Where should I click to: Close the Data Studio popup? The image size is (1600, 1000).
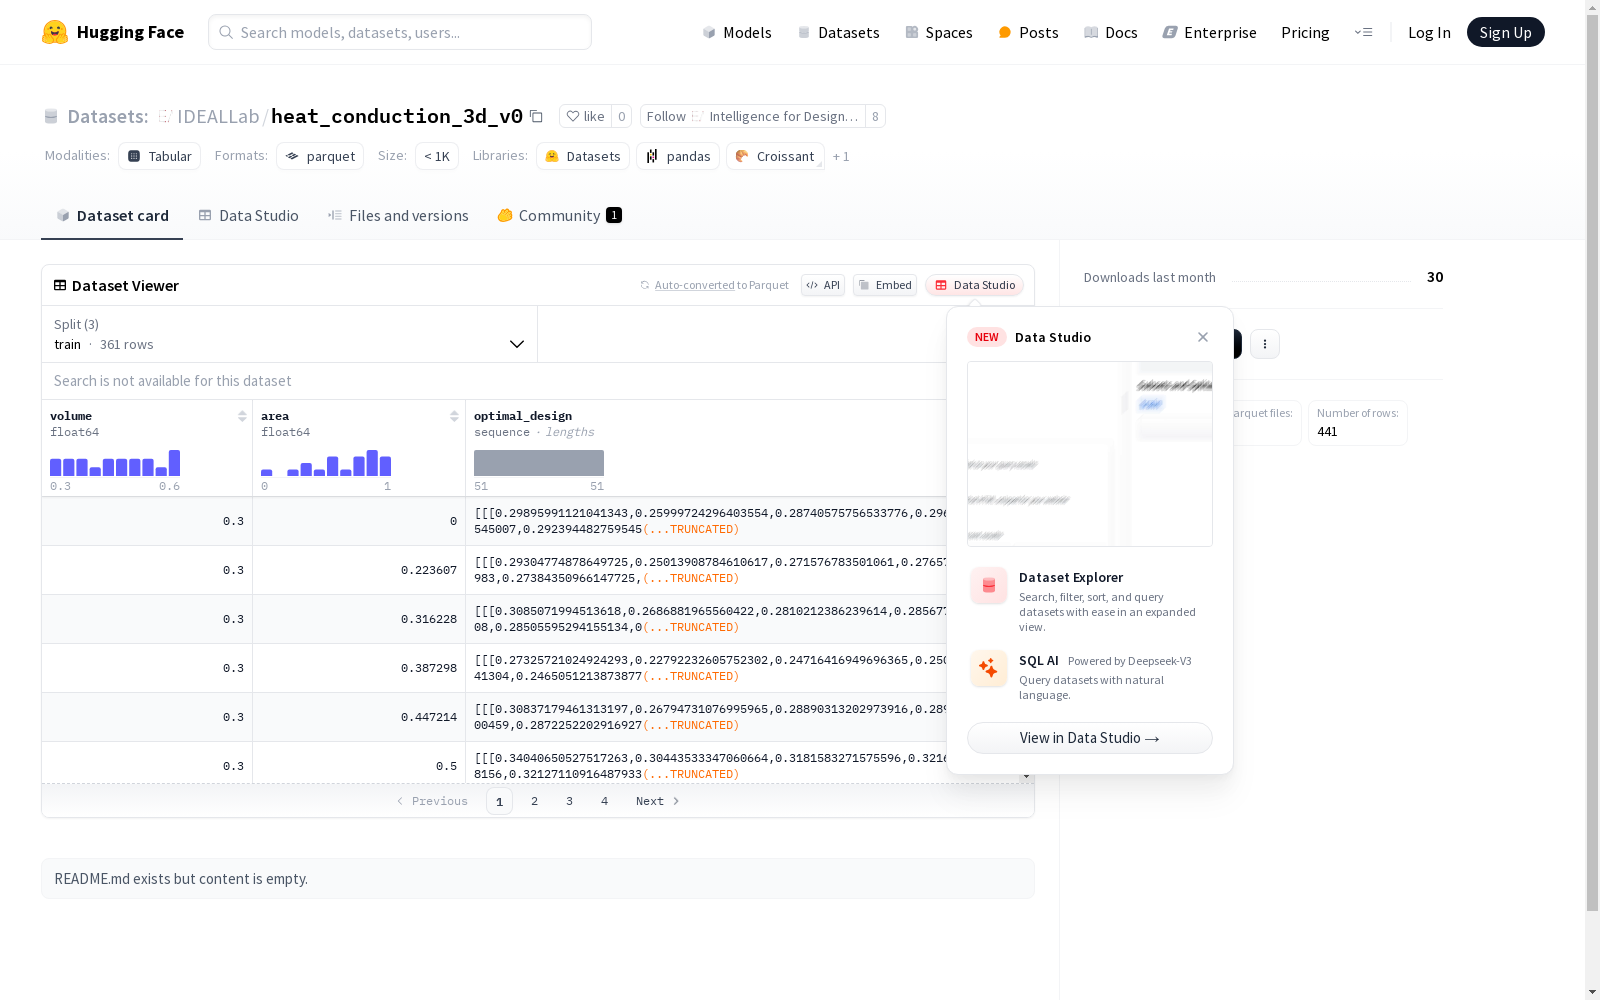(1203, 337)
